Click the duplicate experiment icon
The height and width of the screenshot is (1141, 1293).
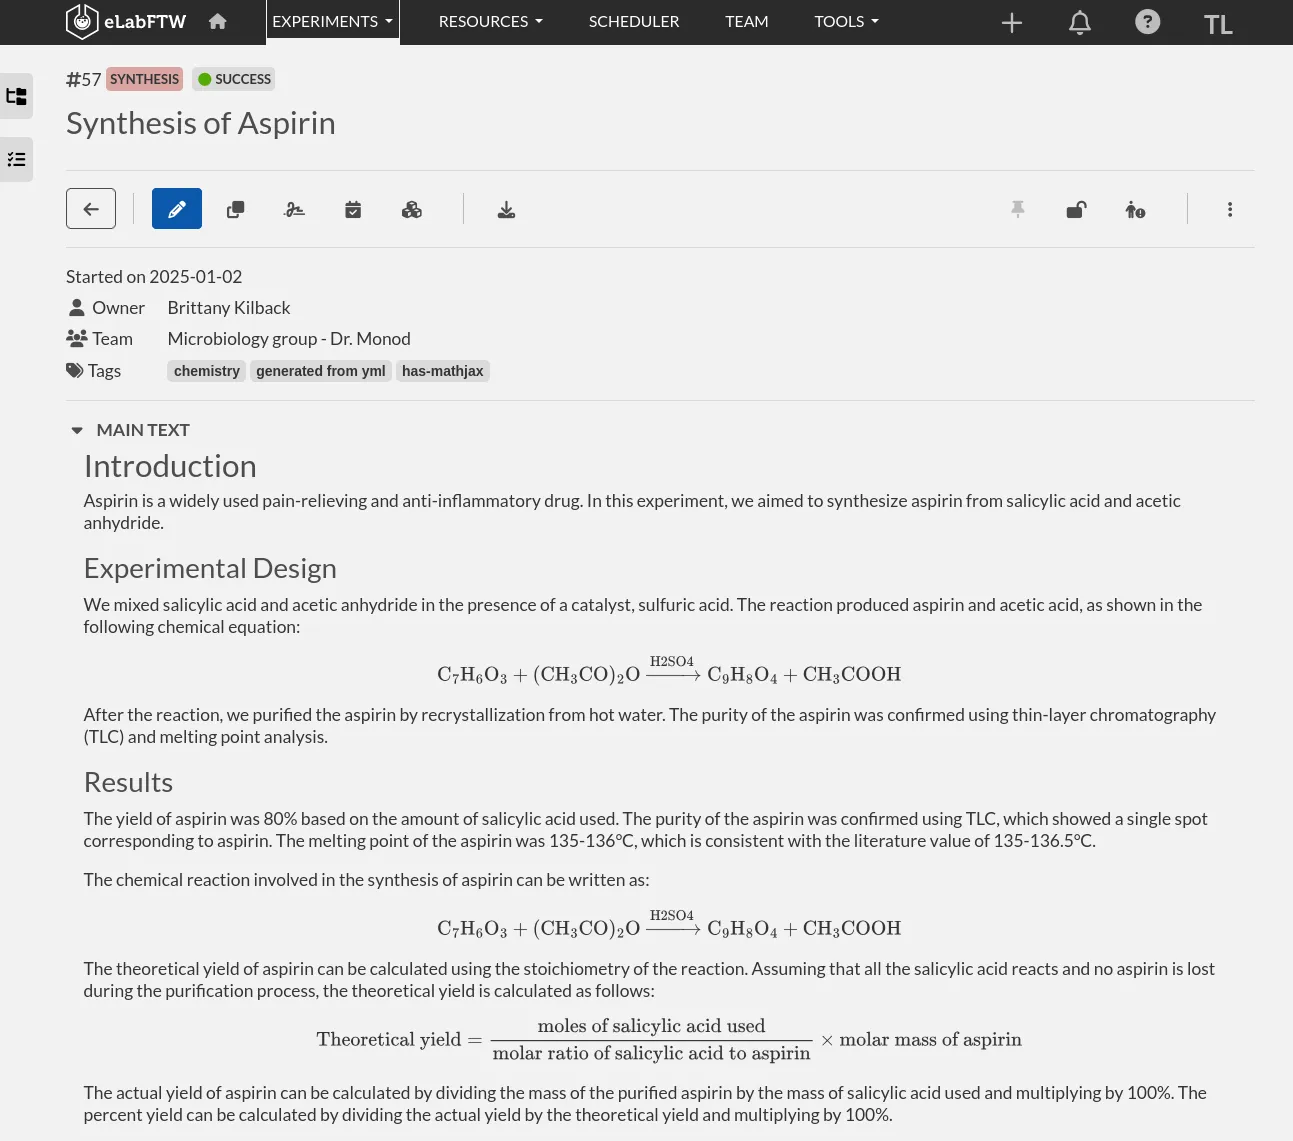(235, 209)
